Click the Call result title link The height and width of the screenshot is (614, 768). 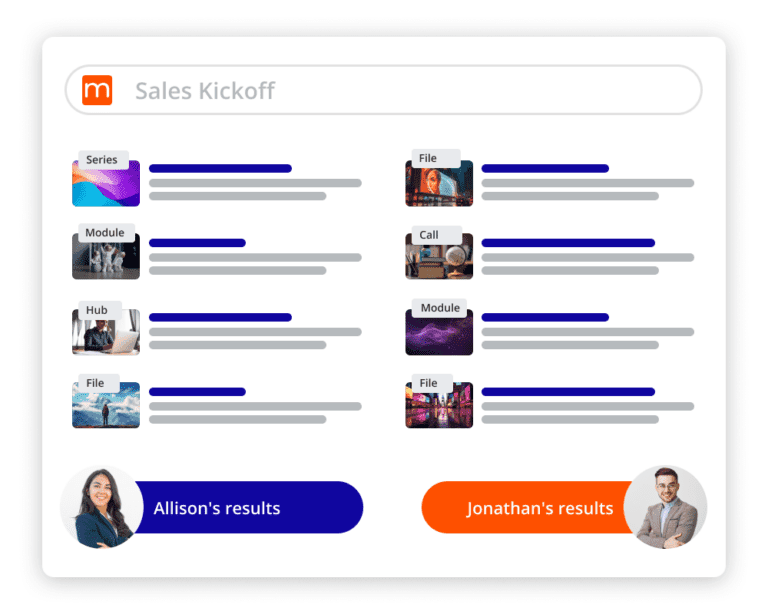(x=567, y=242)
